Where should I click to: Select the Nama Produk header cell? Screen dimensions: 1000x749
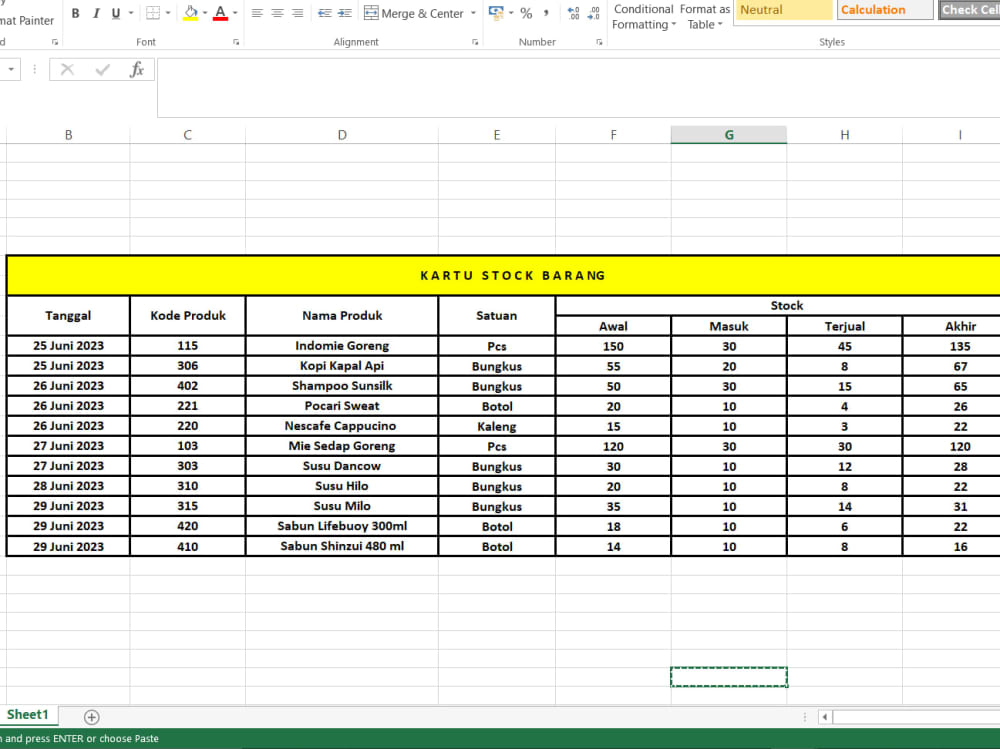click(342, 316)
